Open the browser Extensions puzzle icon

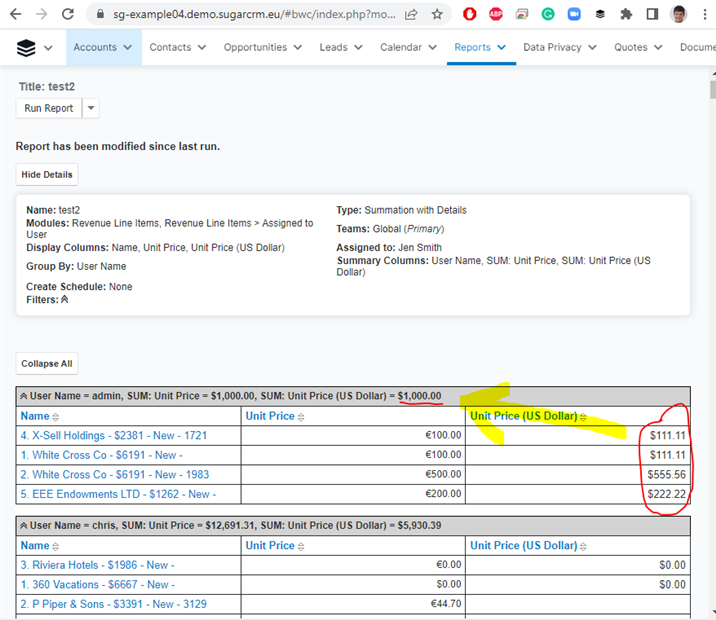coord(626,14)
